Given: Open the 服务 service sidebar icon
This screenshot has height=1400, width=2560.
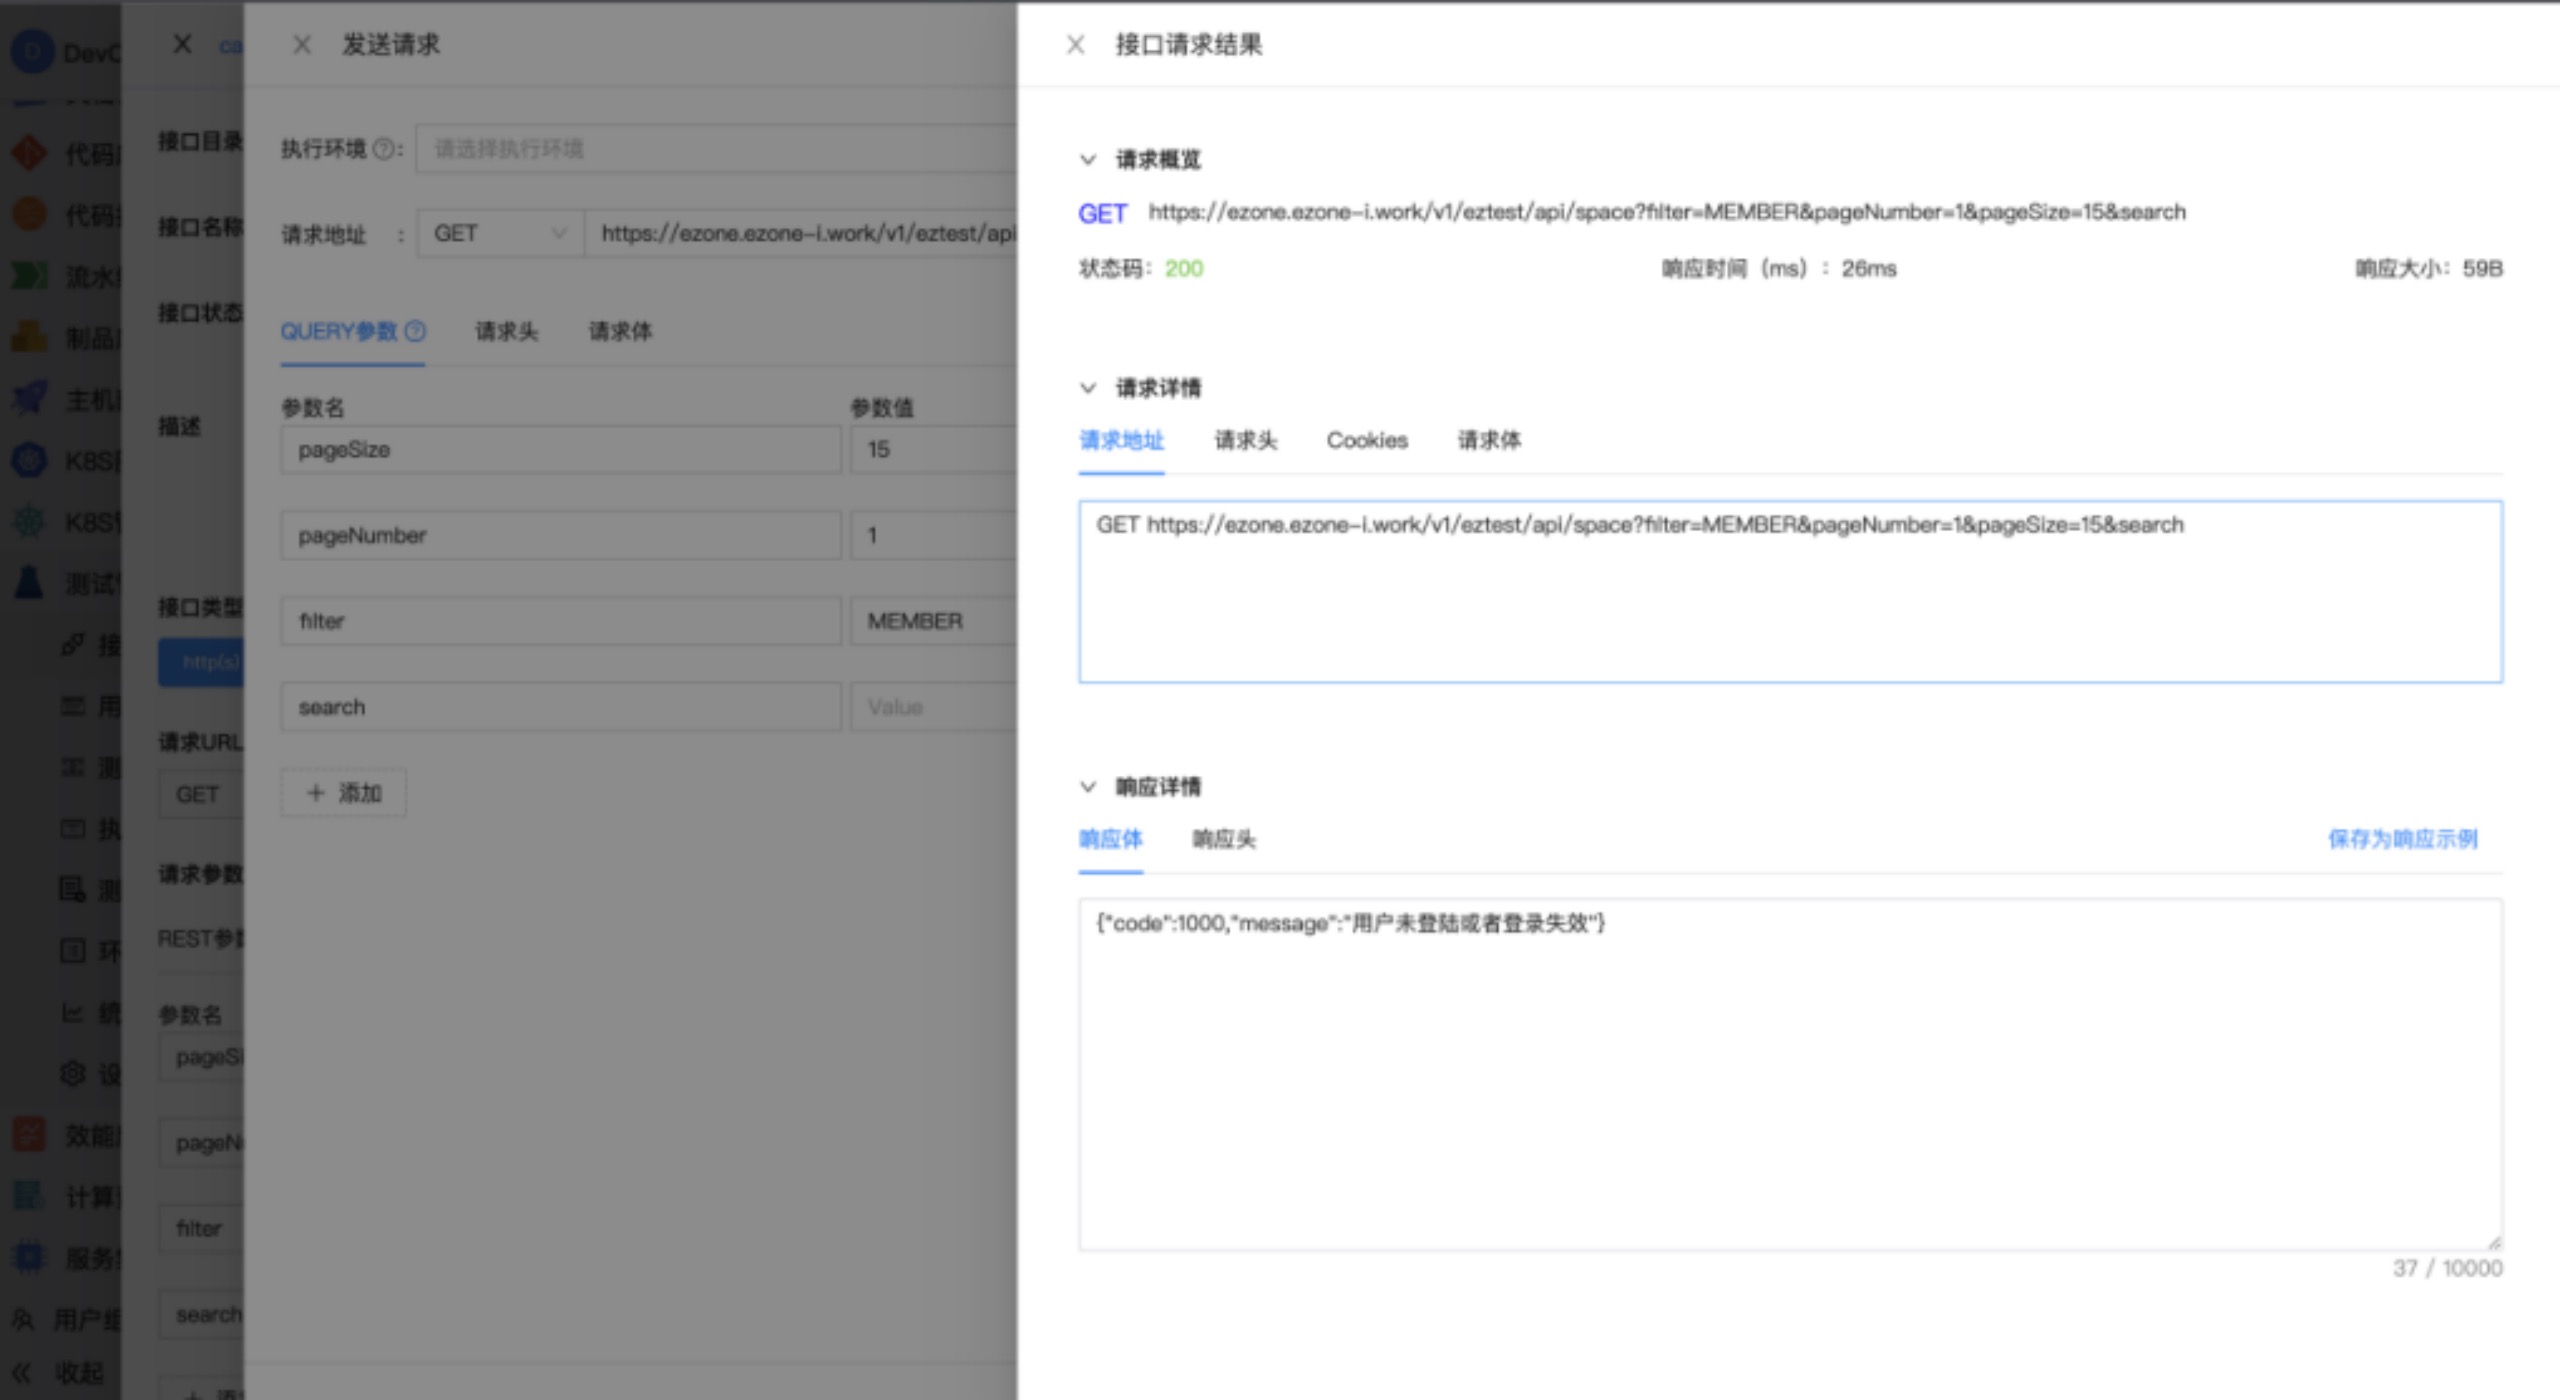Looking at the screenshot, I should (27, 1257).
